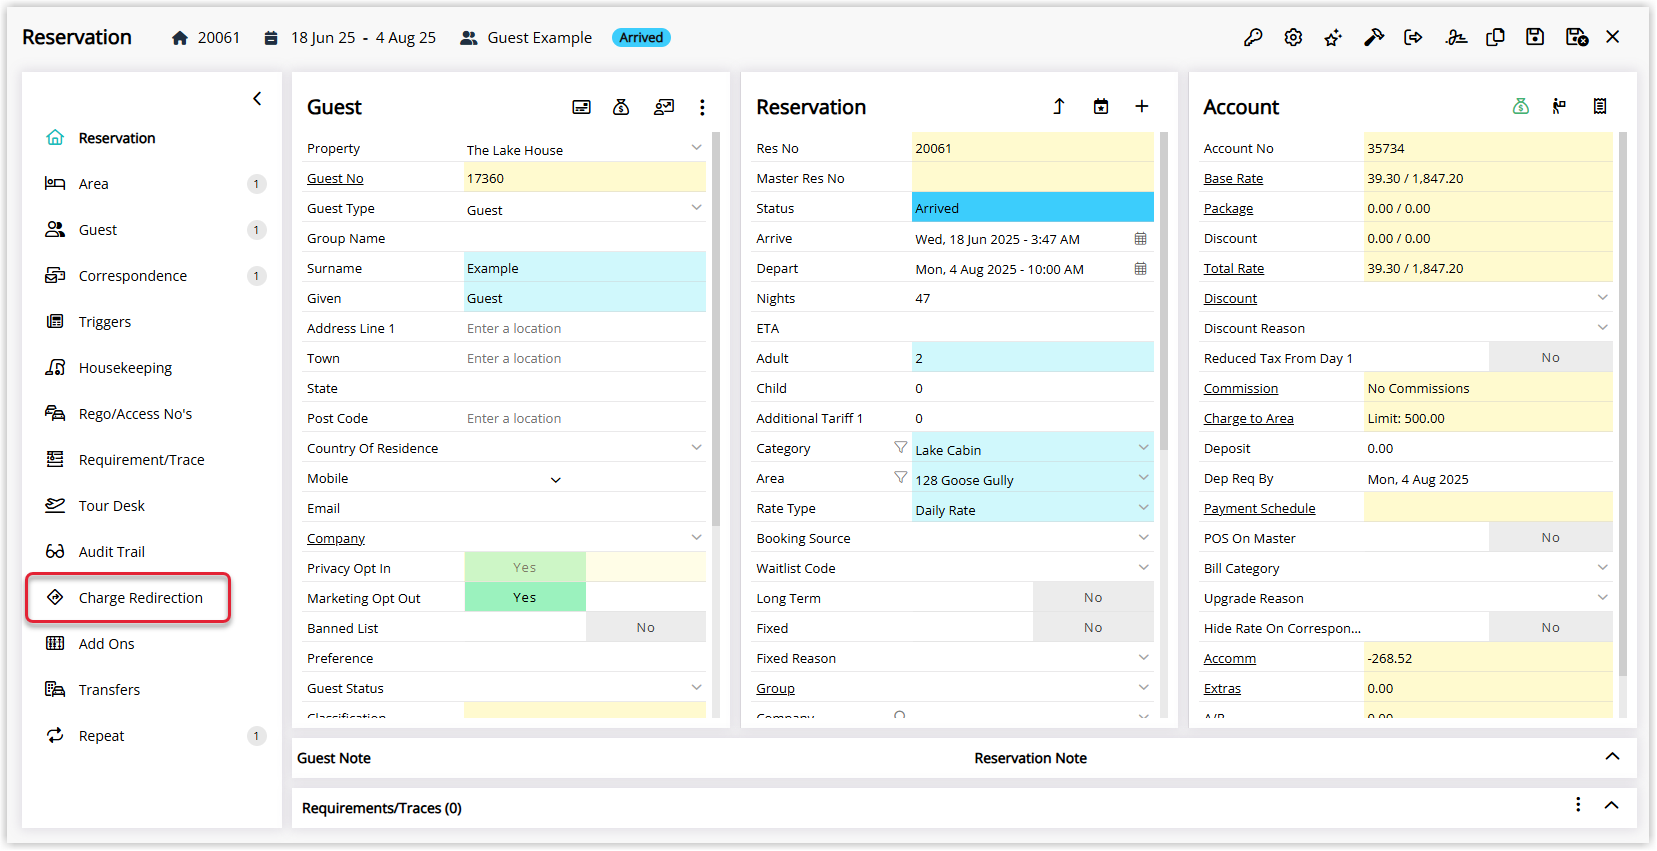Viewport: 1657px width, 851px height.
Task: Open the Discount Reason dropdown
Action: click(1602, 328)
